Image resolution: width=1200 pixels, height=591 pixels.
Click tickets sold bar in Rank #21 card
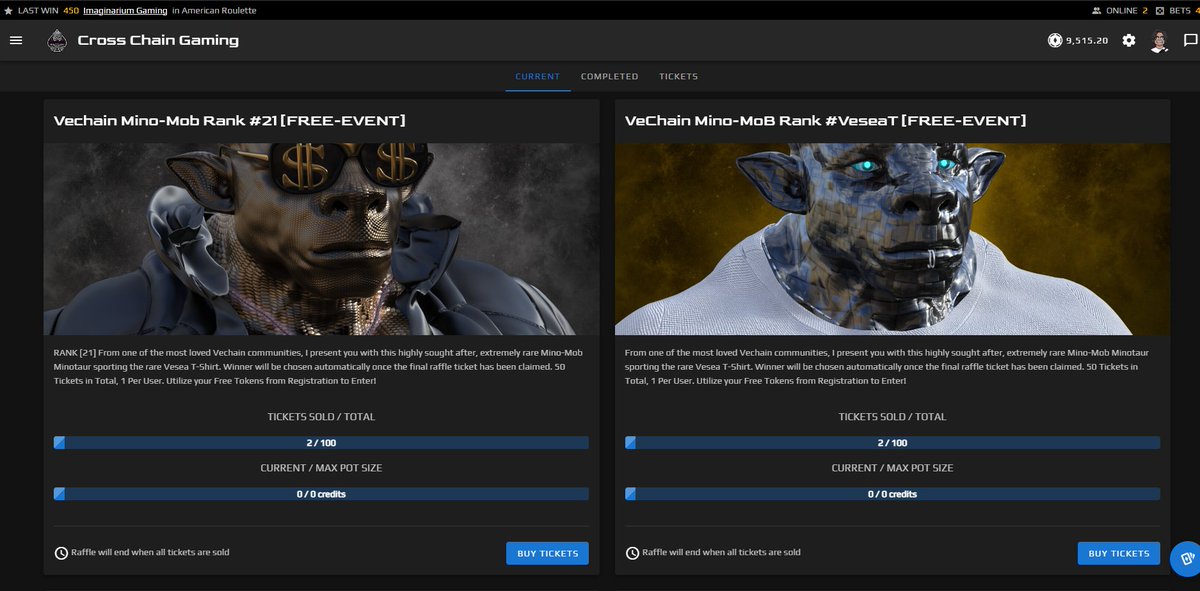(x=321, y=443)
